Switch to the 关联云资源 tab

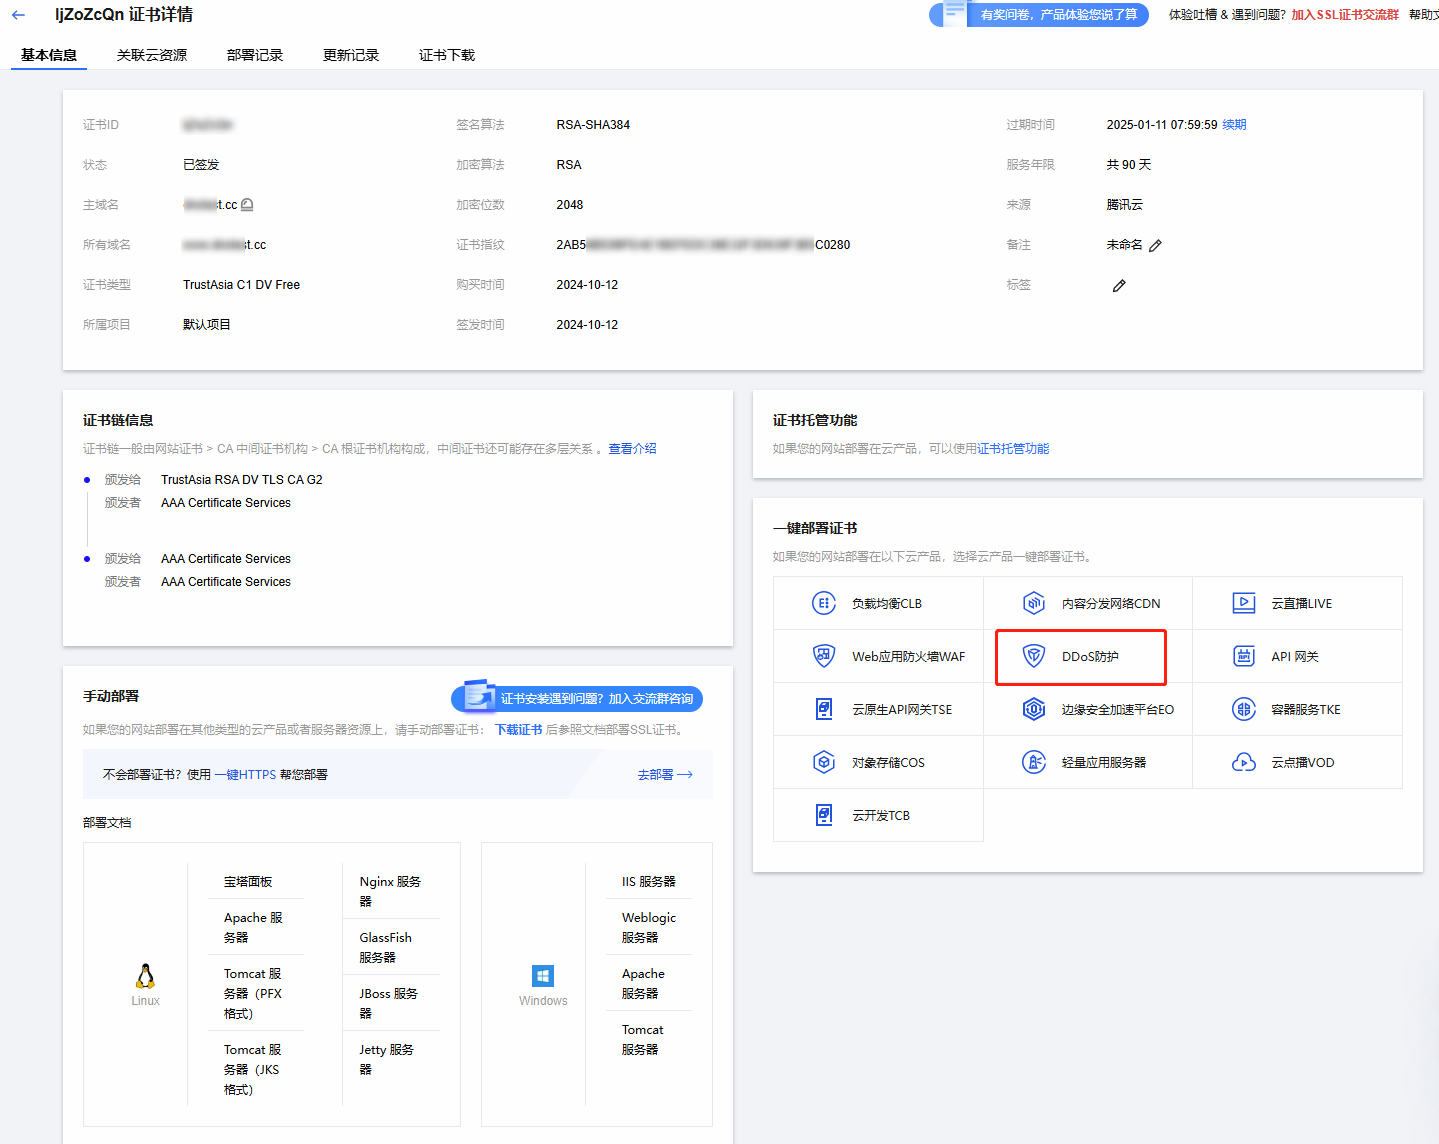click(x=152, y=55)
